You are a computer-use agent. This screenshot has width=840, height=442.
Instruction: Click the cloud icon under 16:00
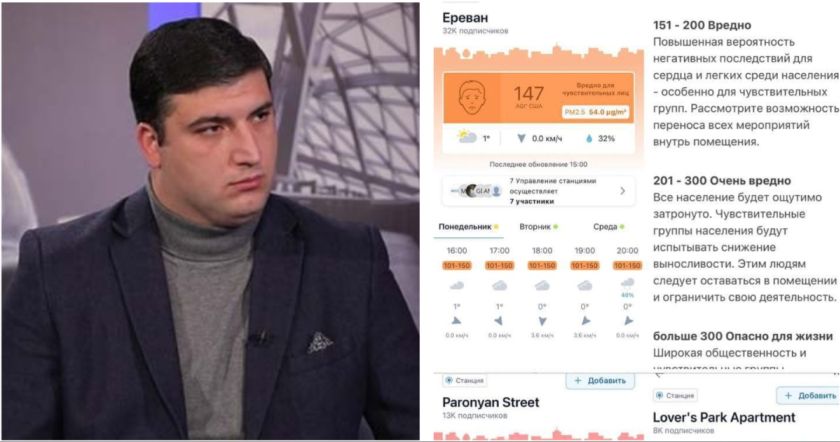click(x=456, y=286)
